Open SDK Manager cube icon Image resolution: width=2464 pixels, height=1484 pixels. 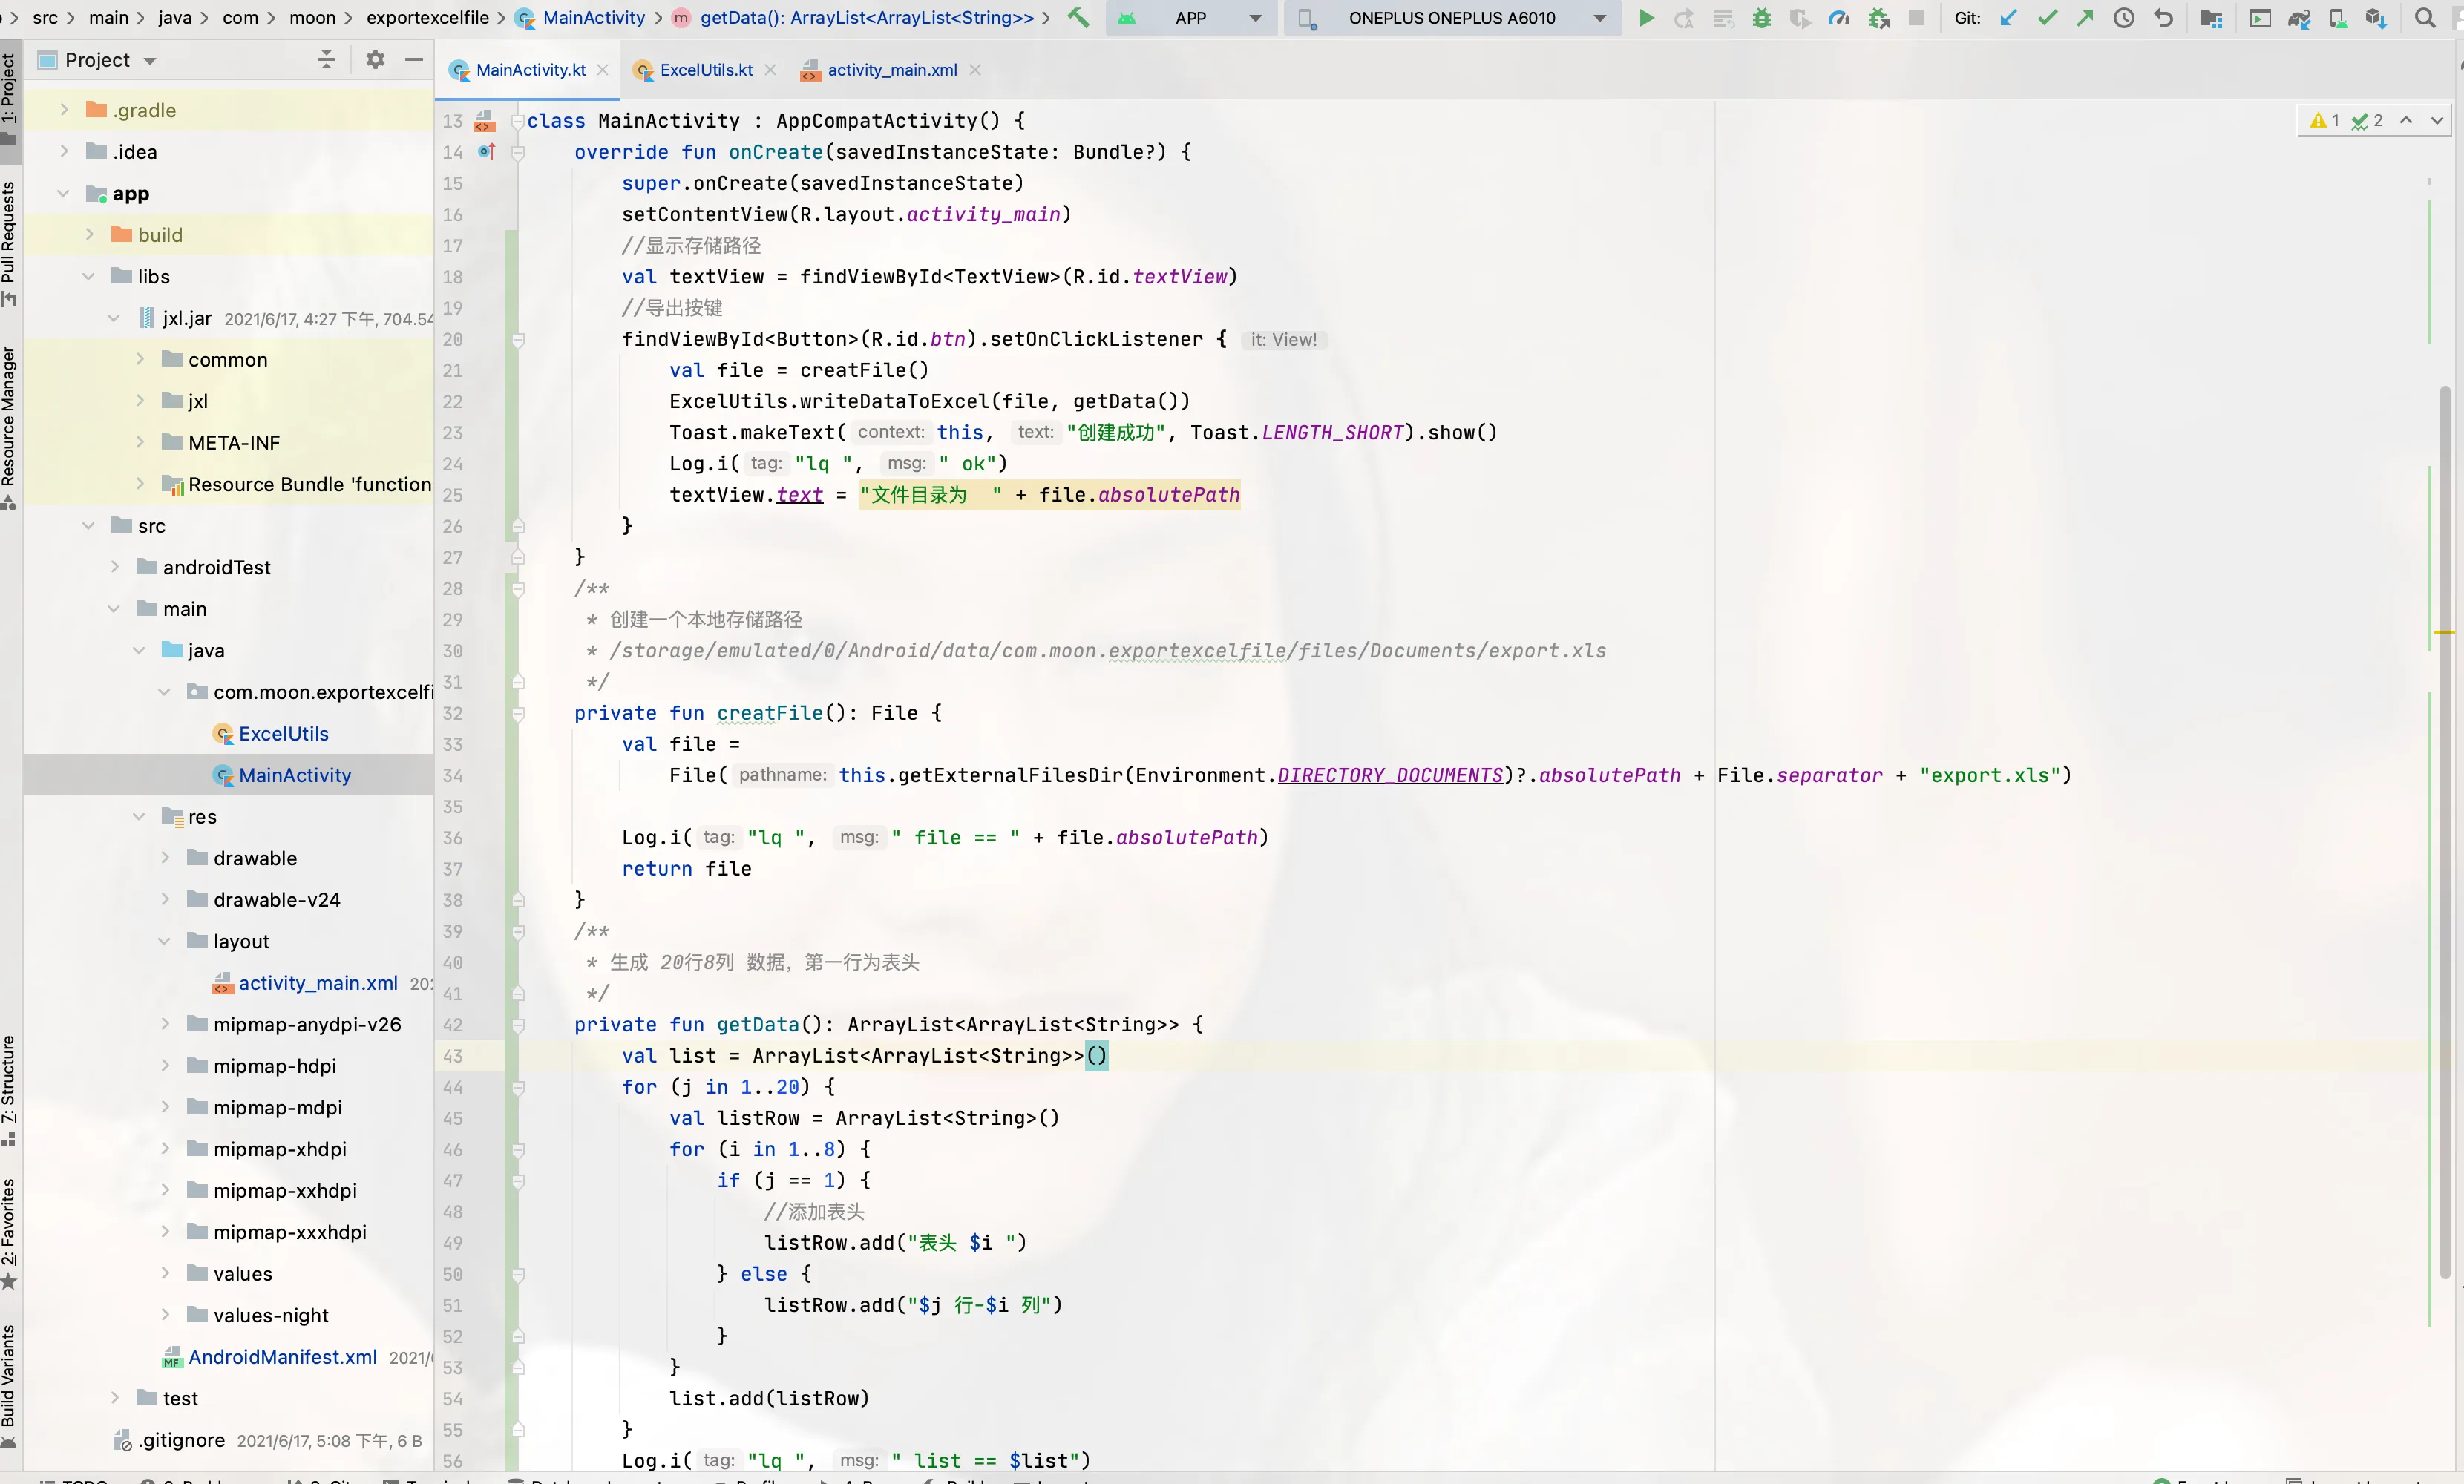pos(2376,18)
